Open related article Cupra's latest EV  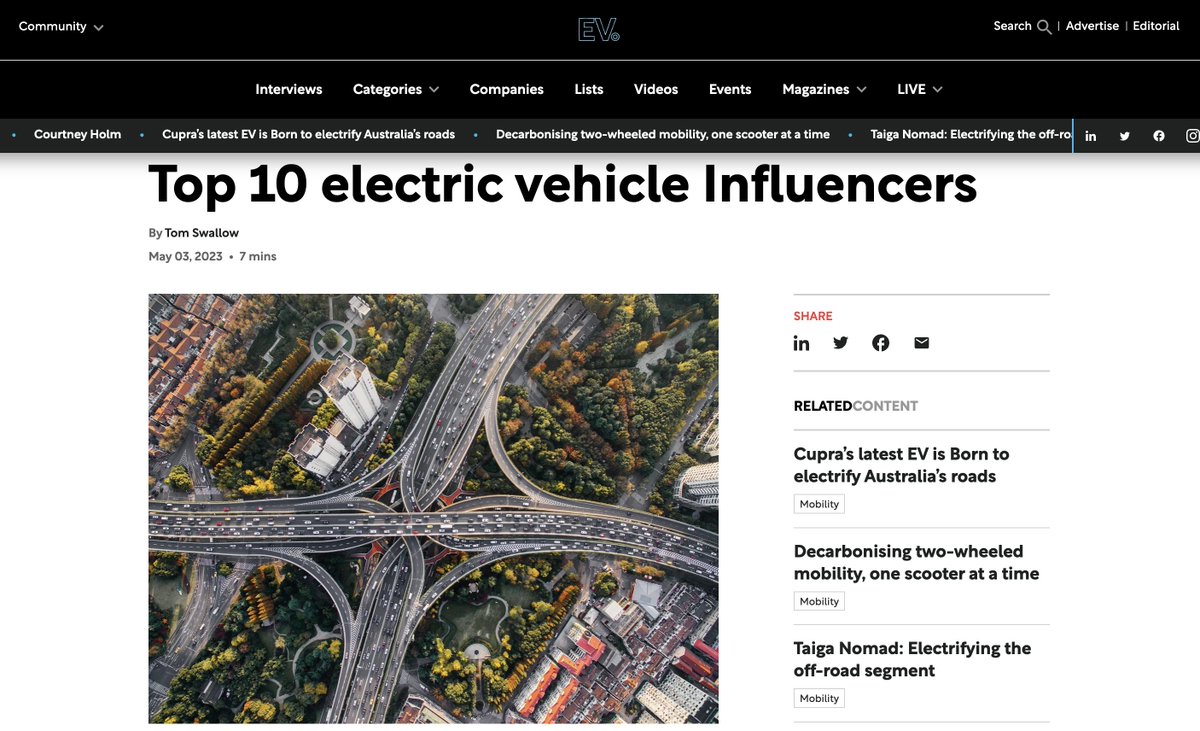pyautogui.click(x=901, y=465)
